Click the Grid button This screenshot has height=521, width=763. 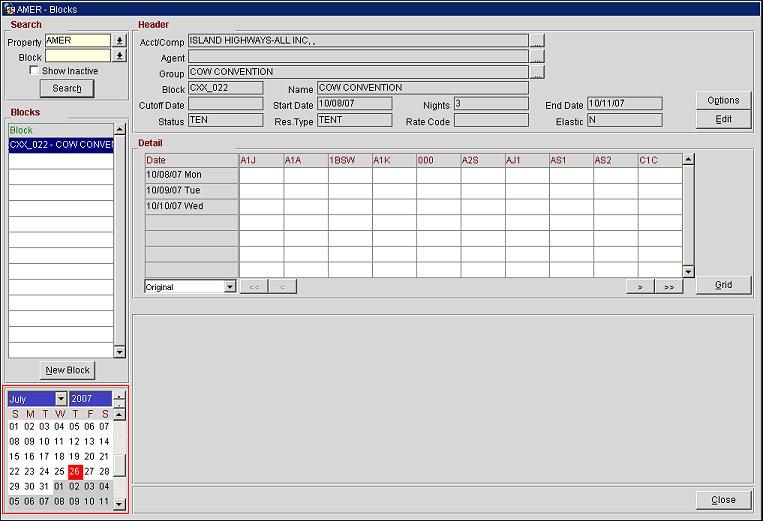click(722, 285)
